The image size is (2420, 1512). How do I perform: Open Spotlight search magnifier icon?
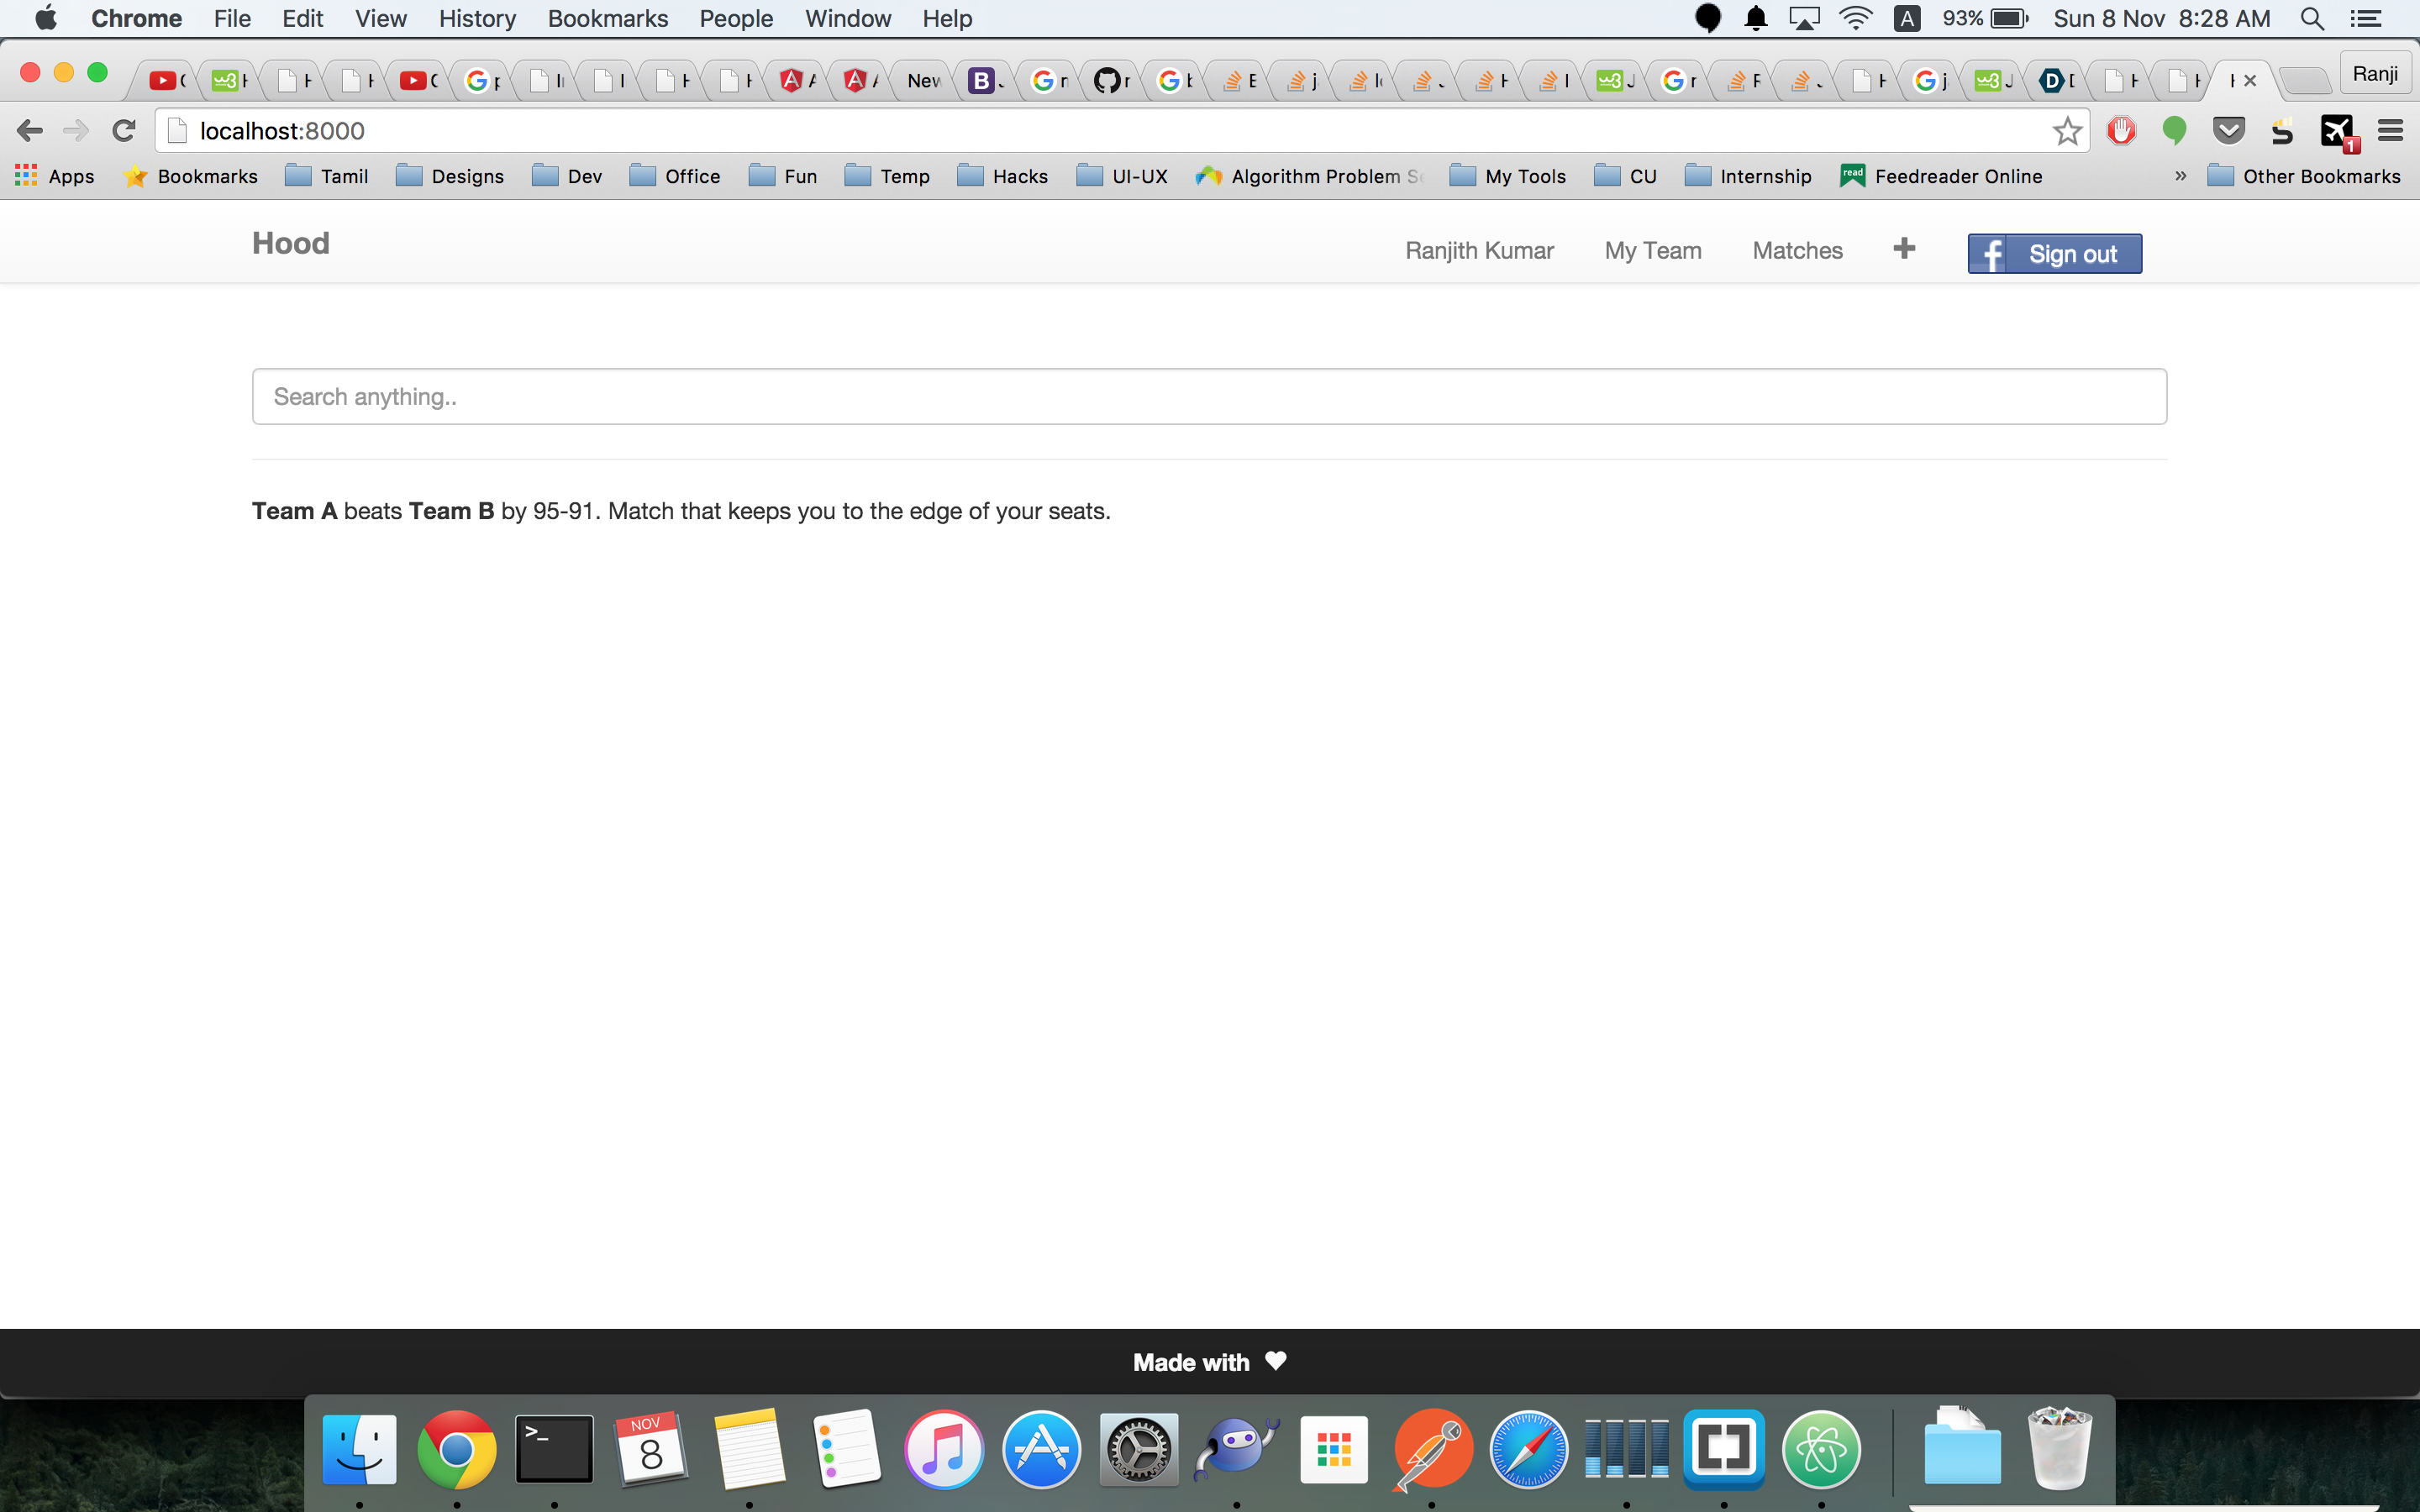pyautogui.click(x=2312, y=19)
